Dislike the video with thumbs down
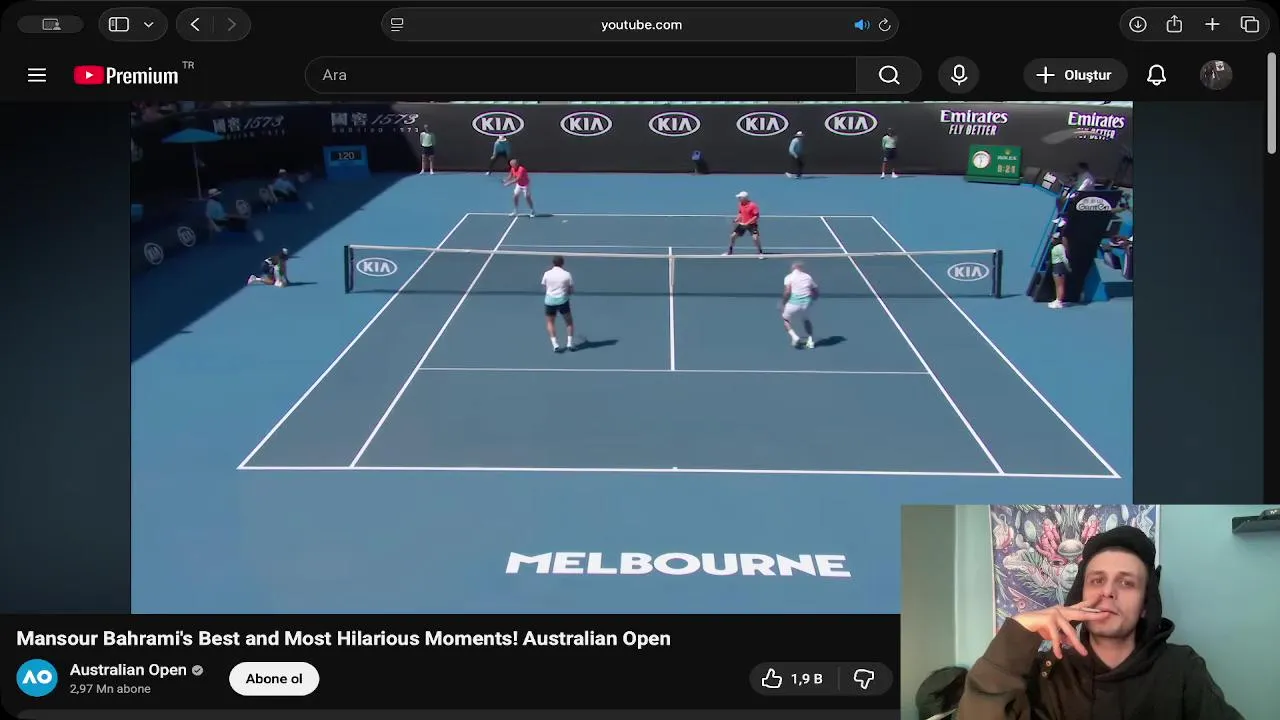 coord(864,679)
